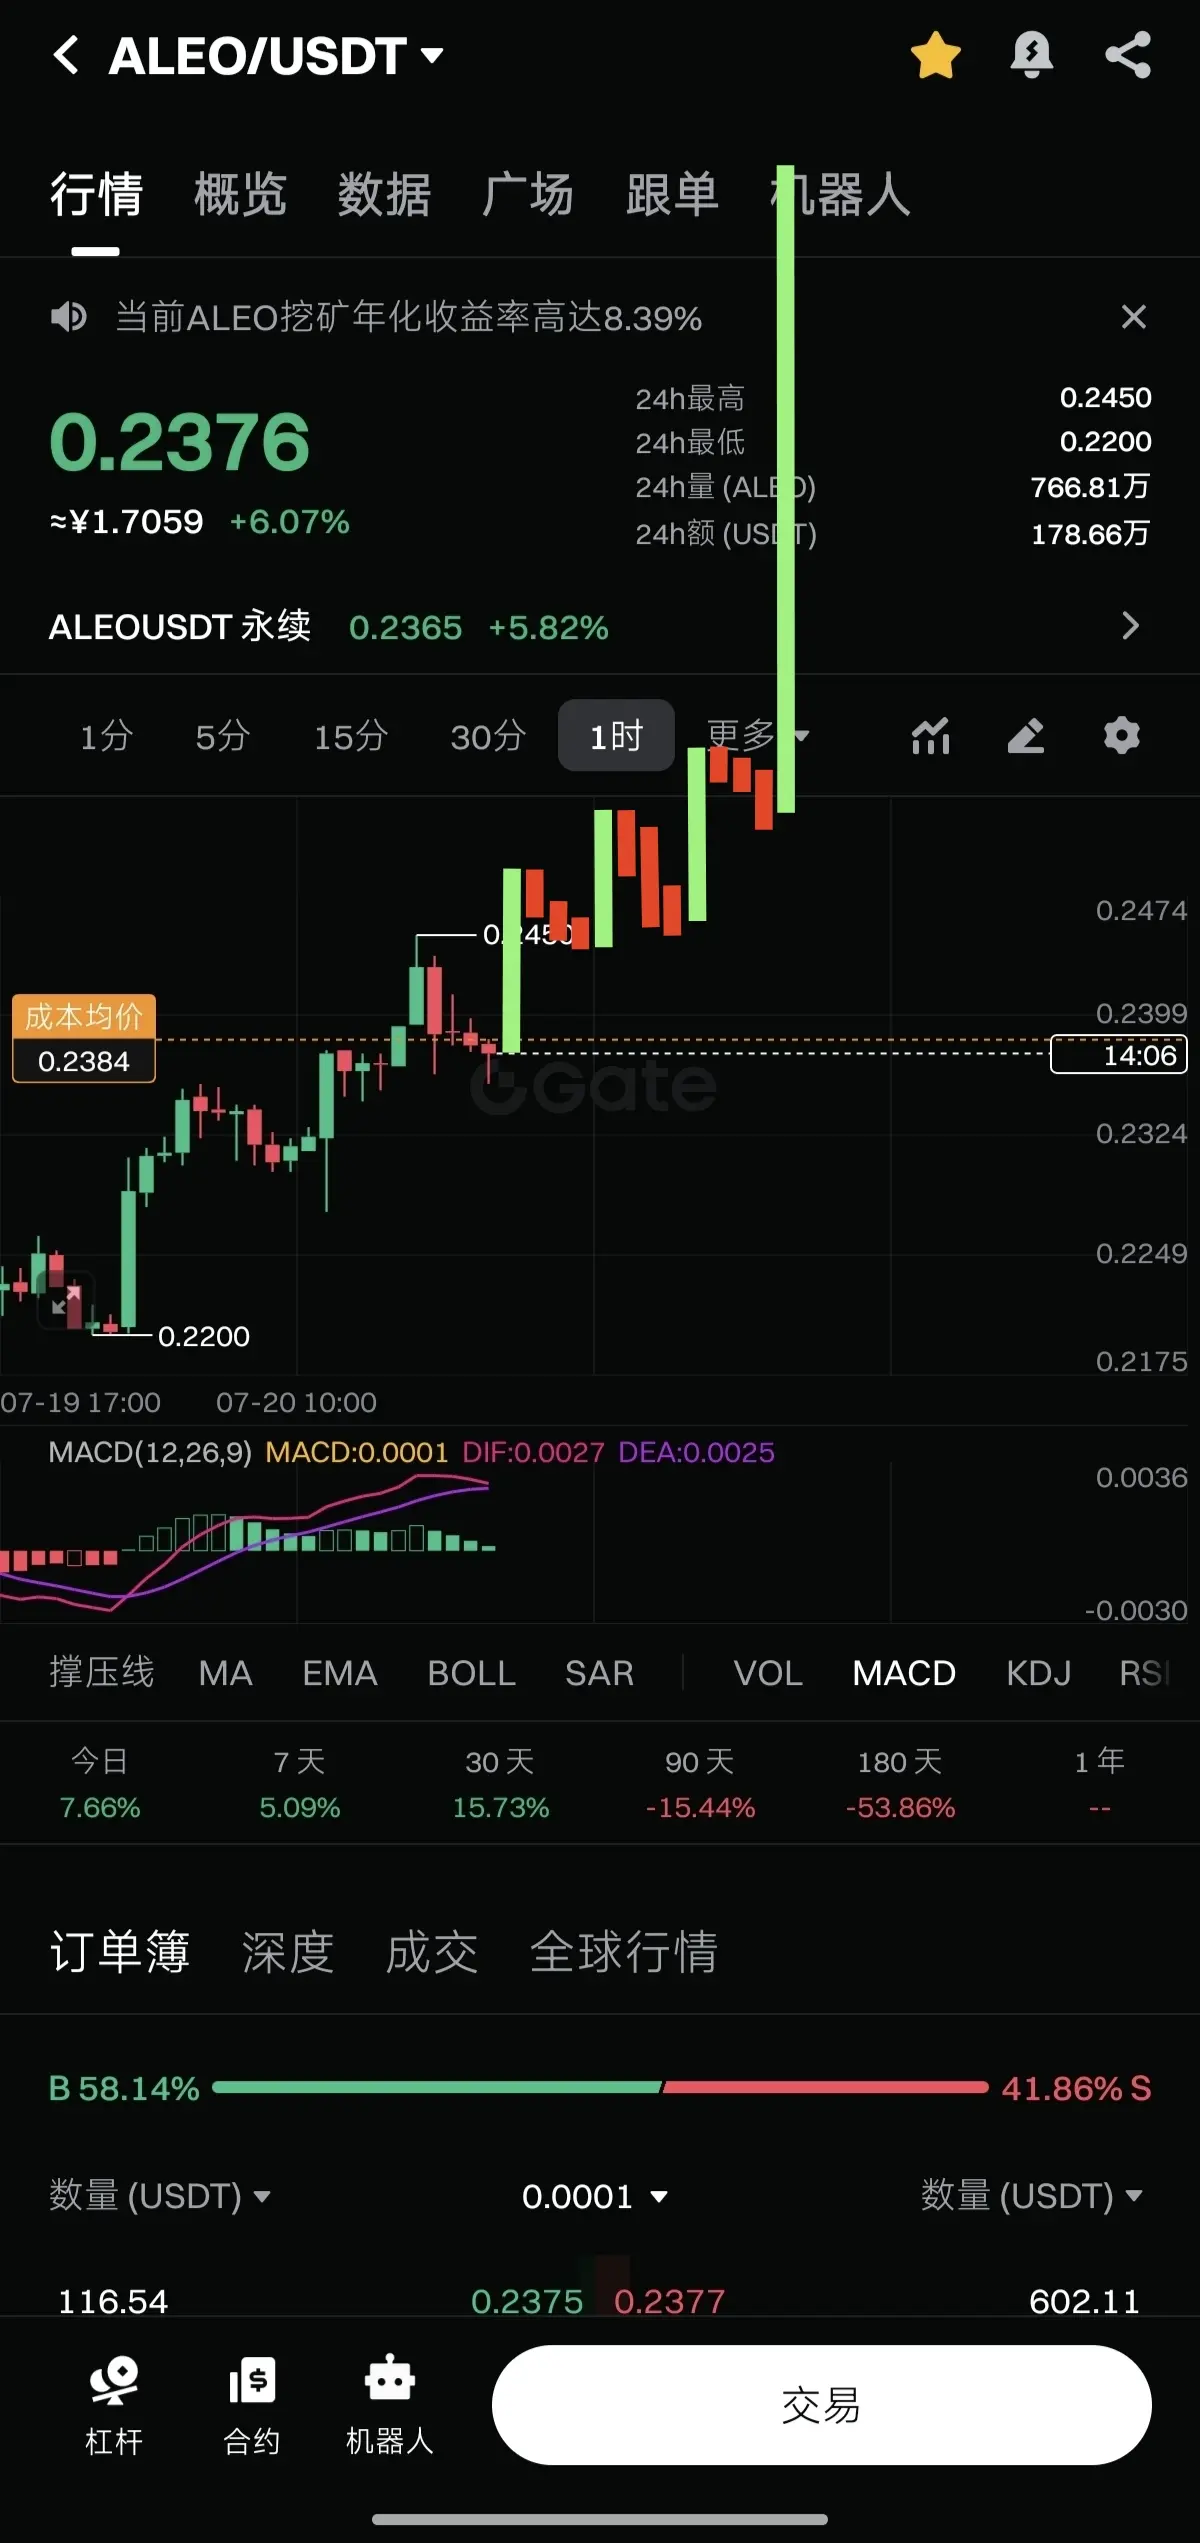Screen dimensions: 1200x2543
Task: Select the 1时 timeframe
Action: [x=616, y=736]
